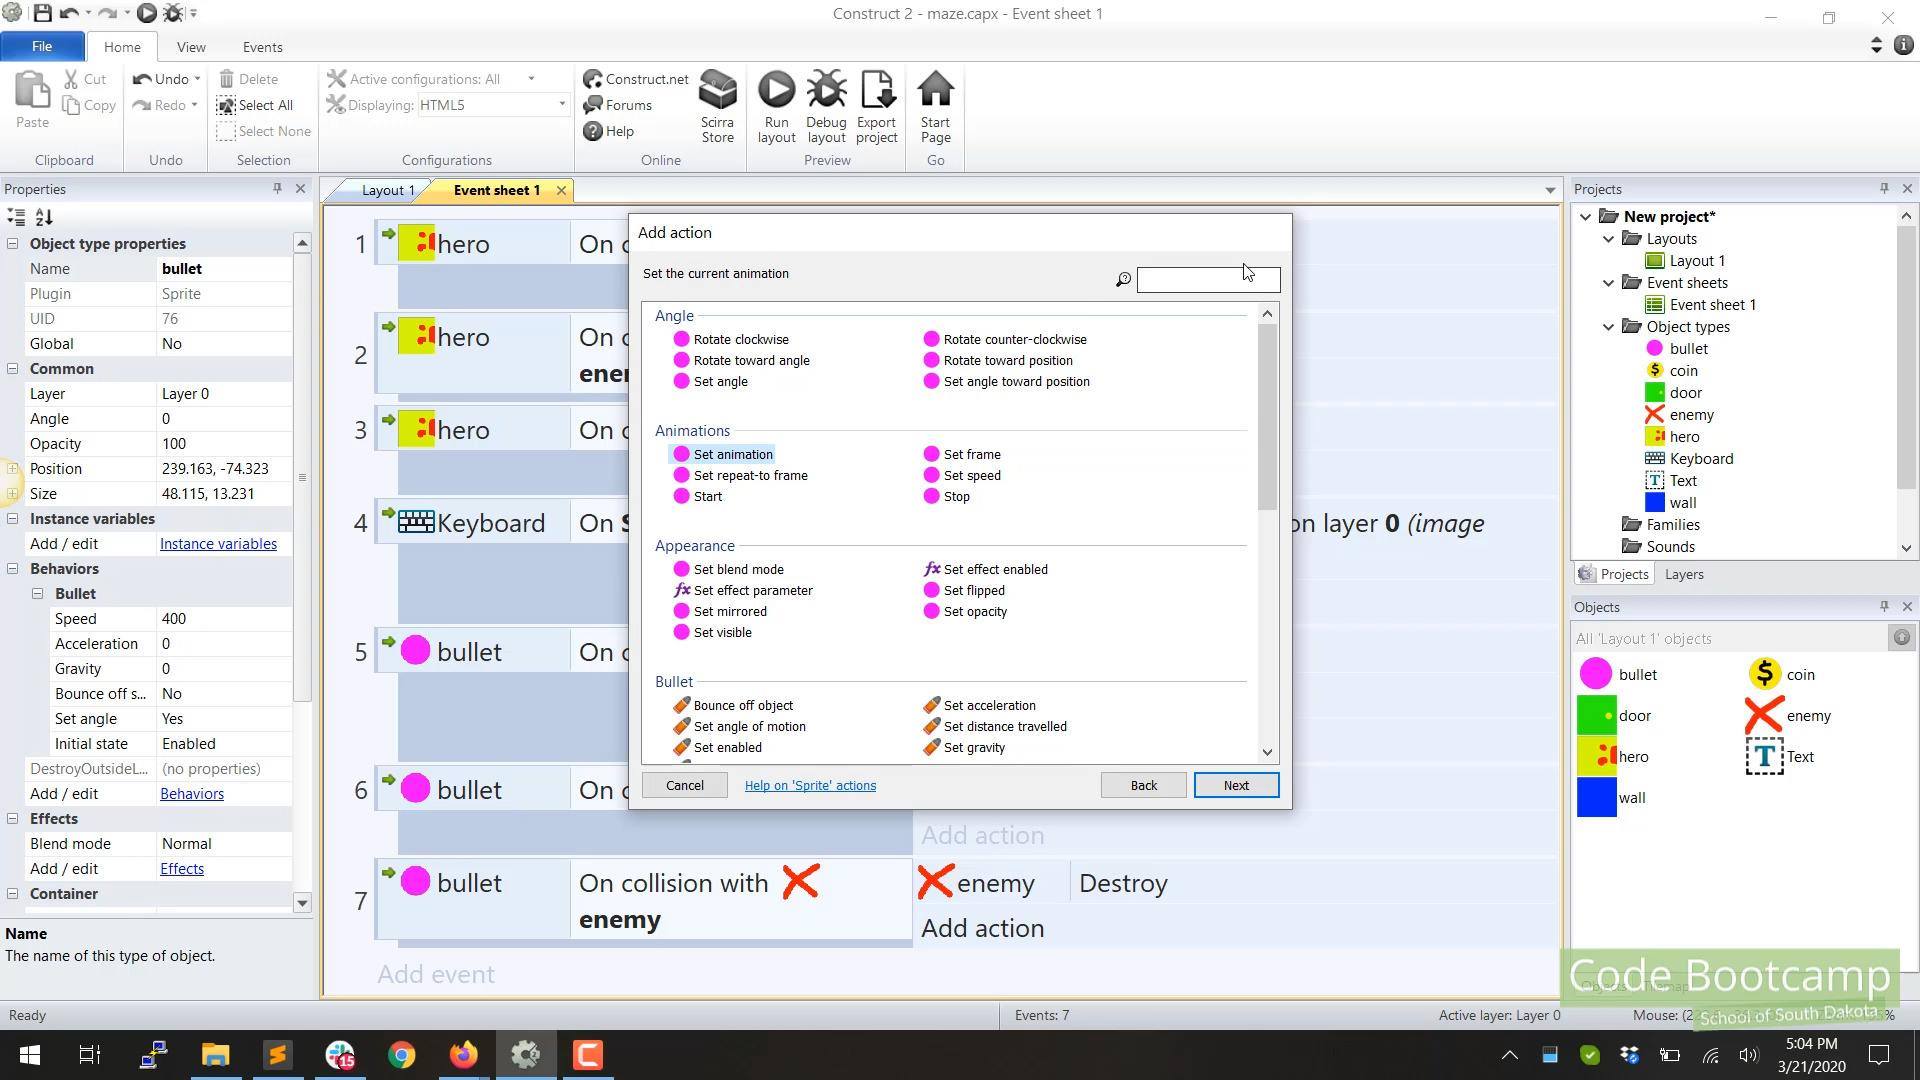
Task: Select Bounce off object action
Action: [733, 705]
